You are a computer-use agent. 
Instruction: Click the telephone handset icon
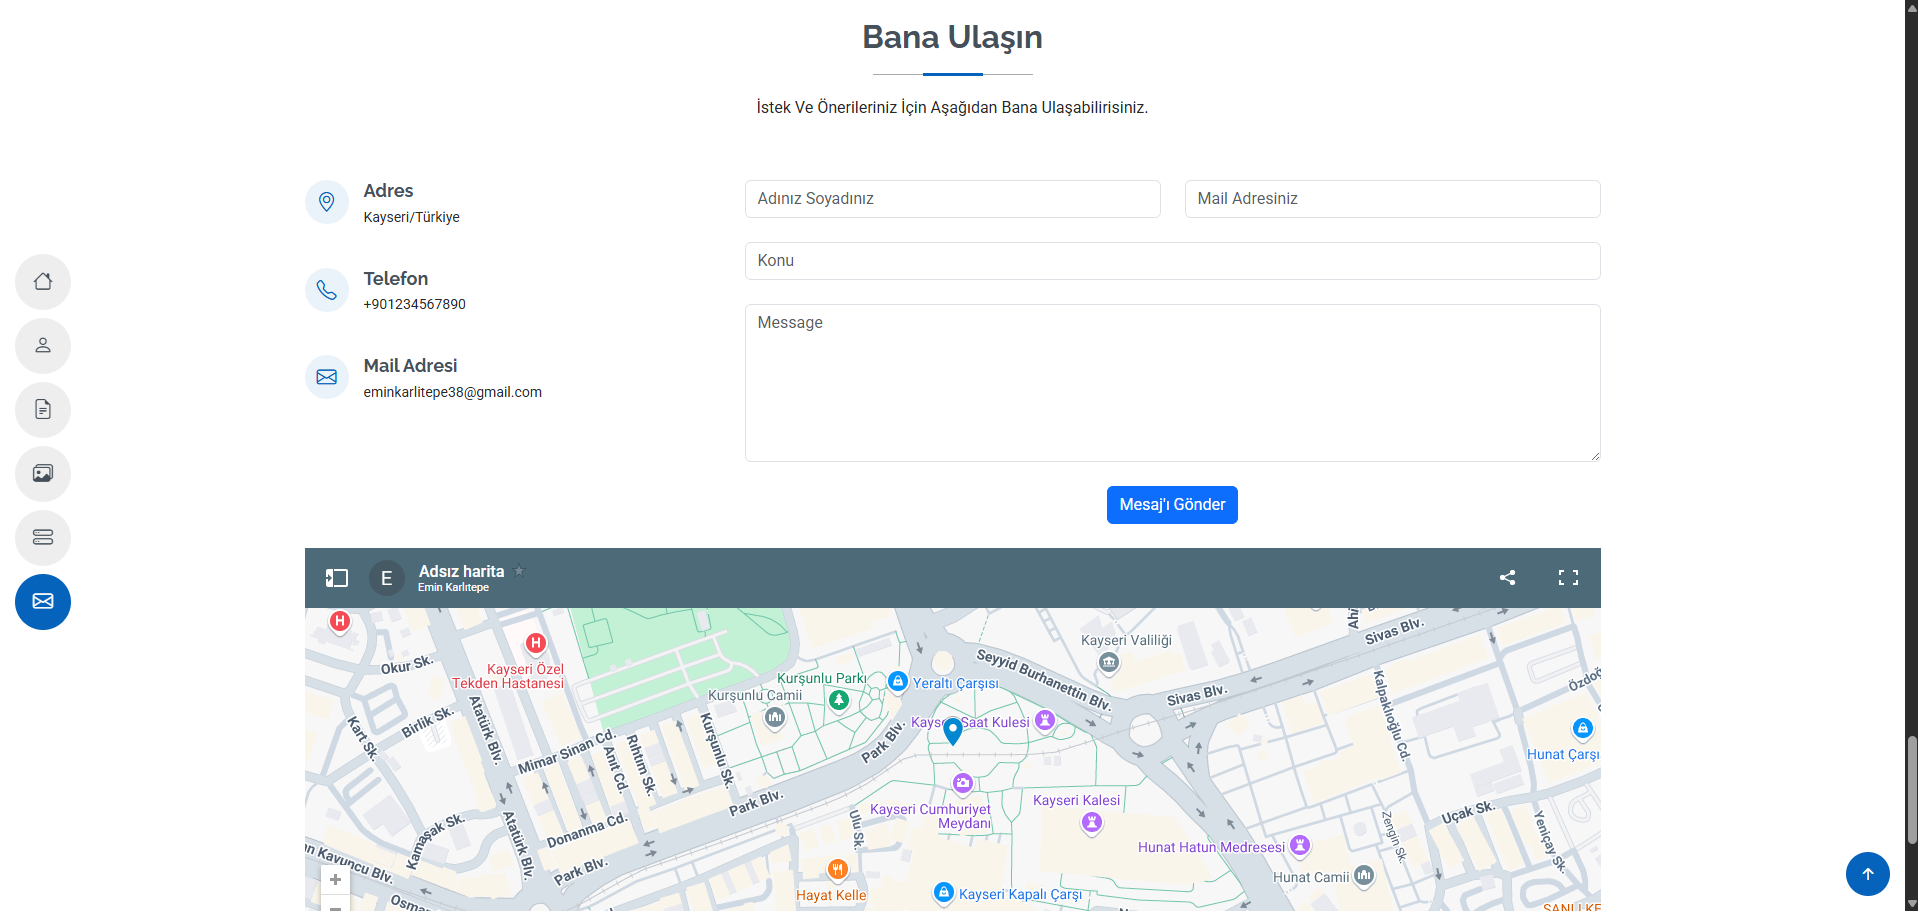(327, 290)
